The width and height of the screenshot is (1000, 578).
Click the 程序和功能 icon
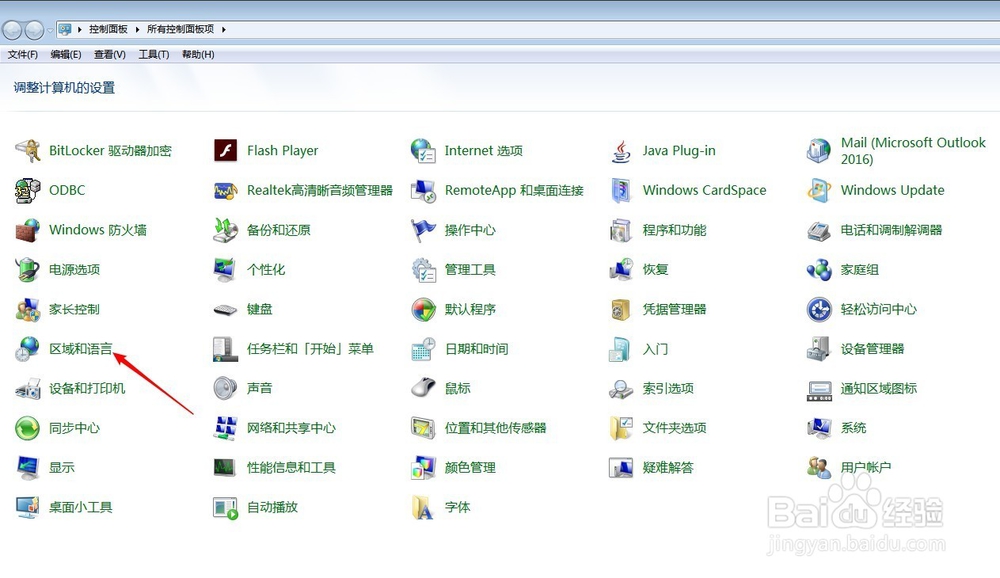621,230
